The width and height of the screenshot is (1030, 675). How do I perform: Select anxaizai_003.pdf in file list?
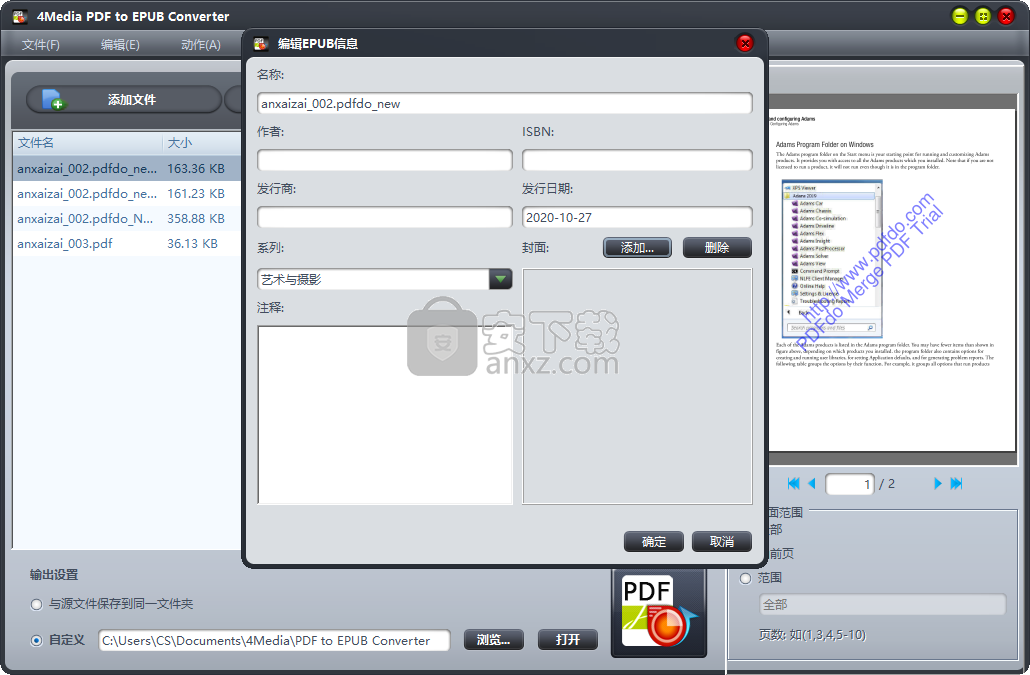tap(127, 244)
